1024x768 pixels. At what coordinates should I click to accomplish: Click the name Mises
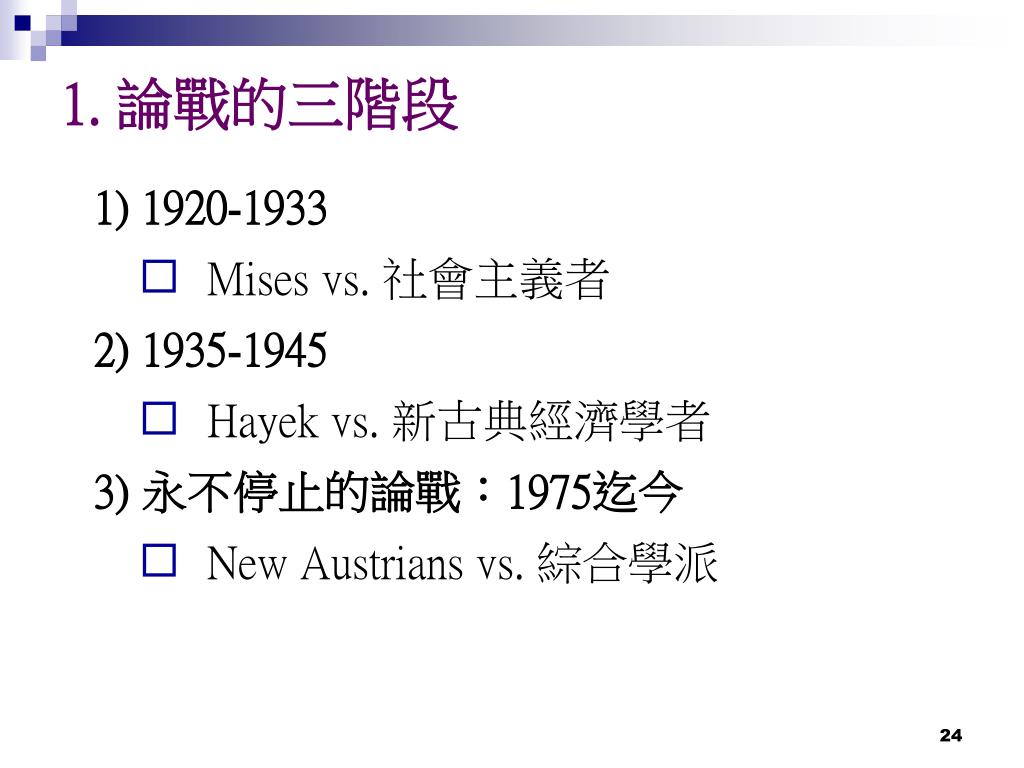[257, 280]
